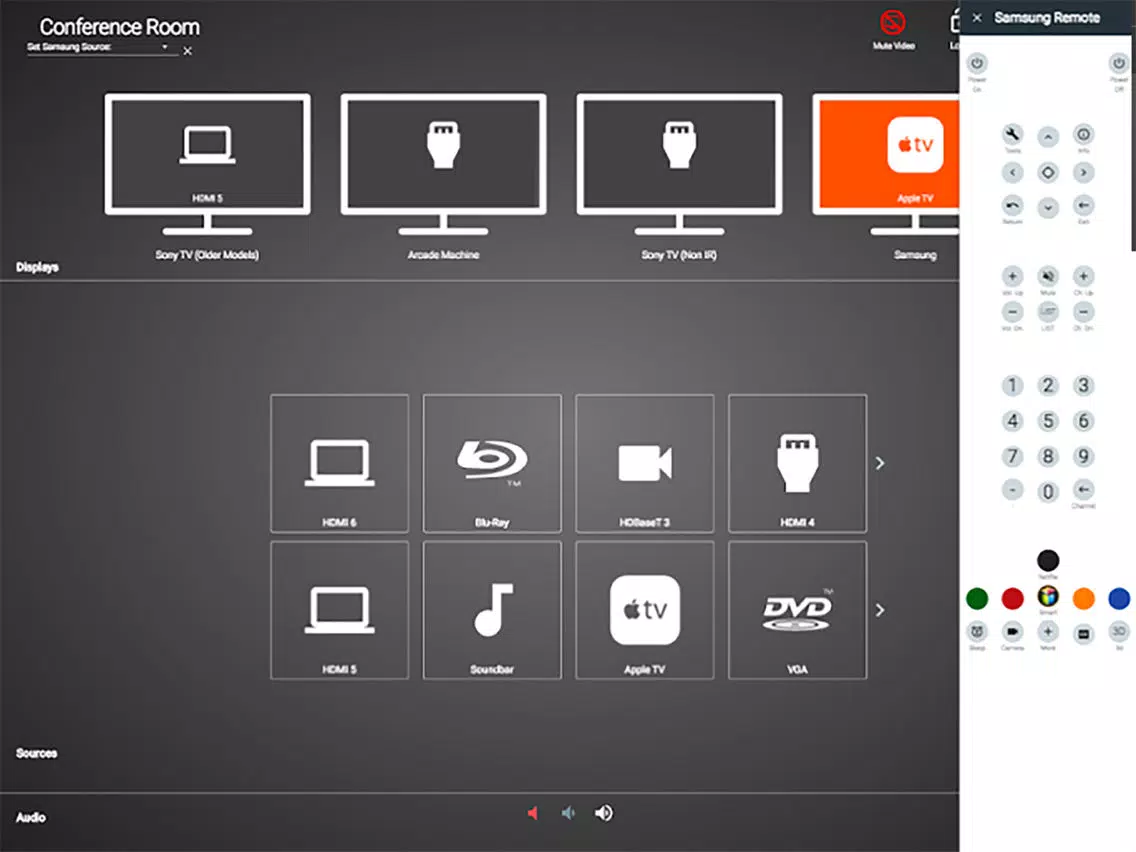The image size is (1136, 852).
Task: Click Vol Up plus button
Action: click(x=1012, y=276)
